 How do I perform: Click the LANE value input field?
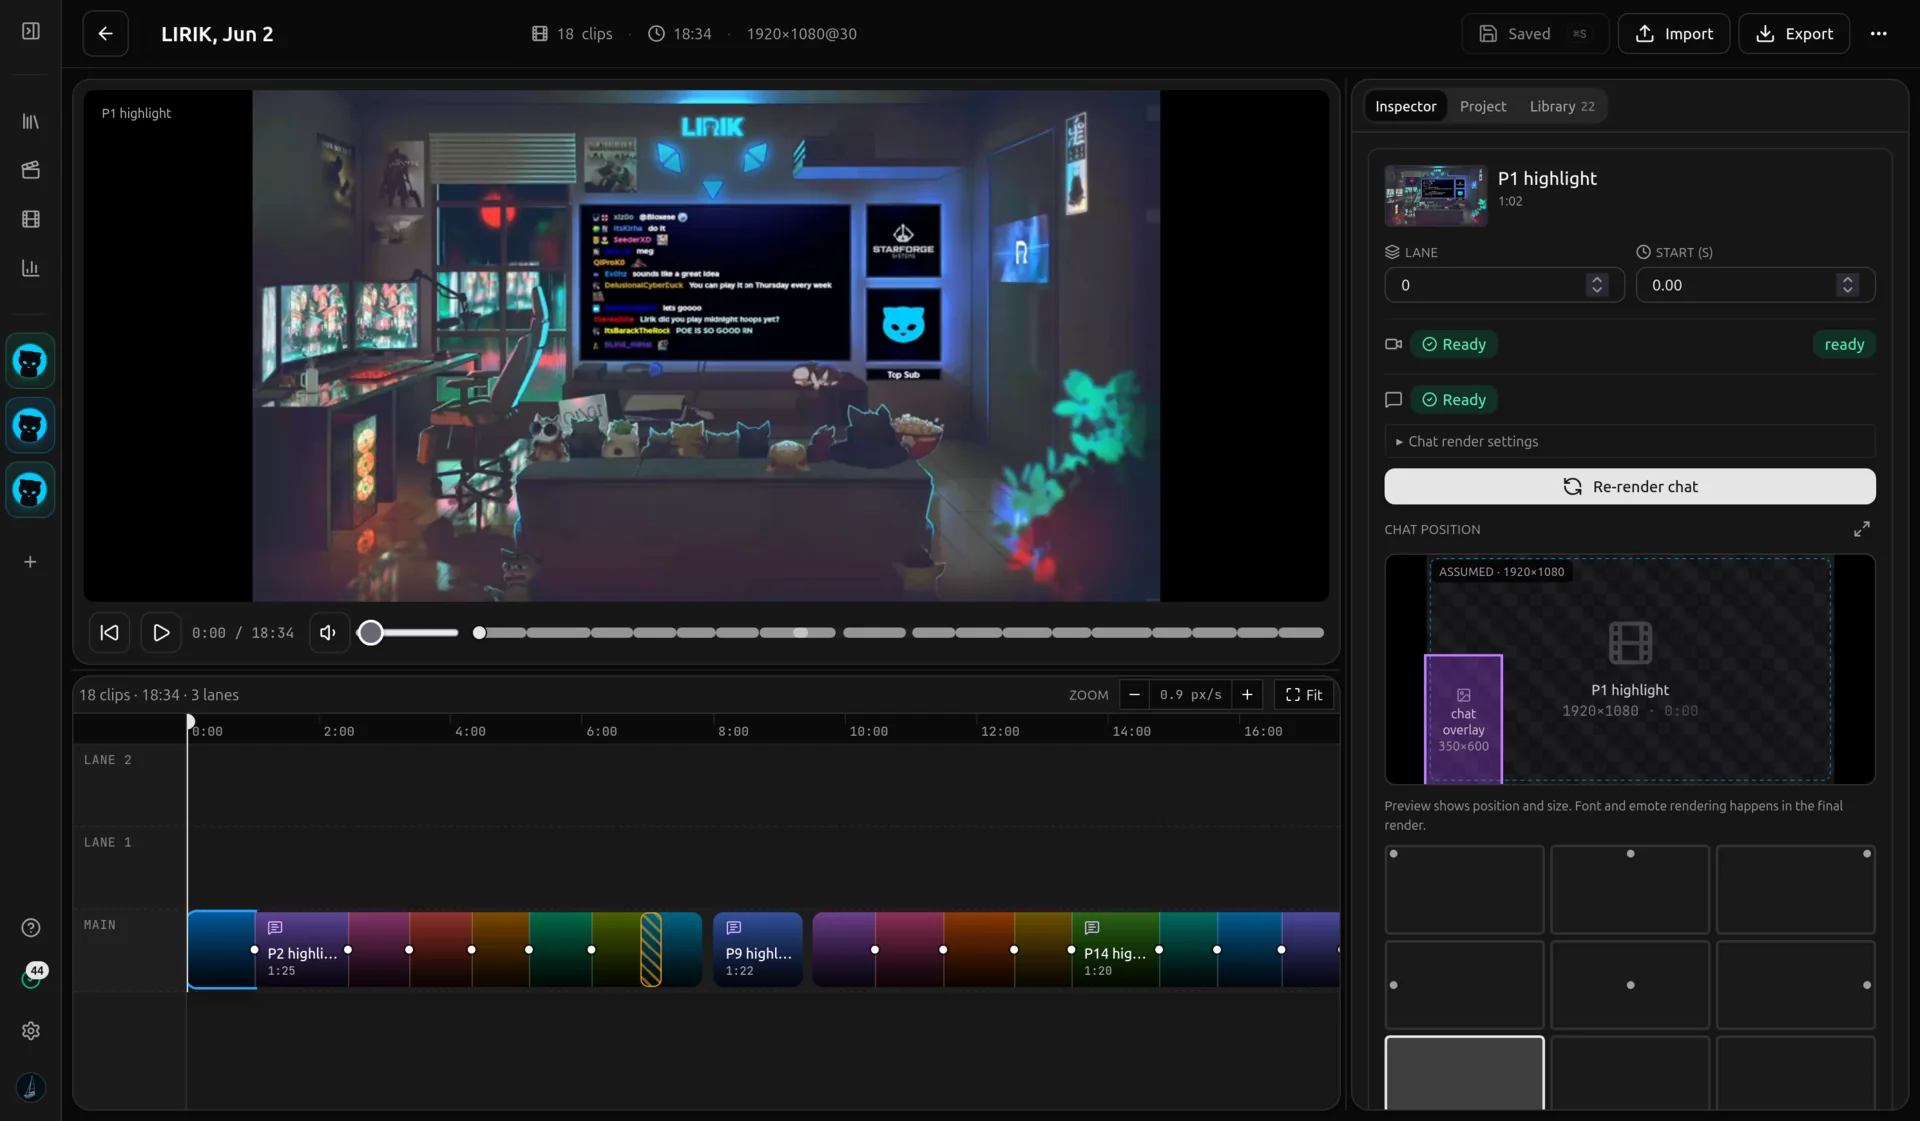(x=1504, y=285)
